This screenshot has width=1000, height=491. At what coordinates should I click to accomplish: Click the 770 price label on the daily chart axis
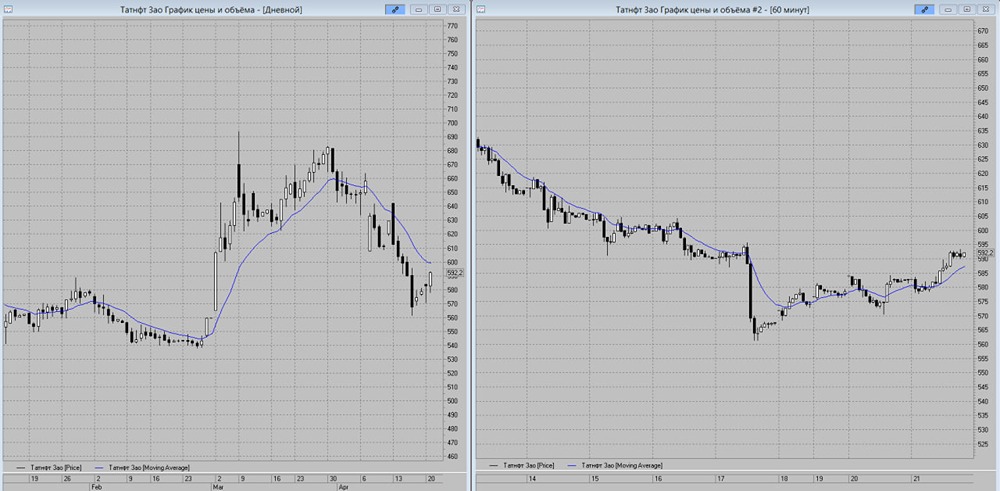[453, 26]
